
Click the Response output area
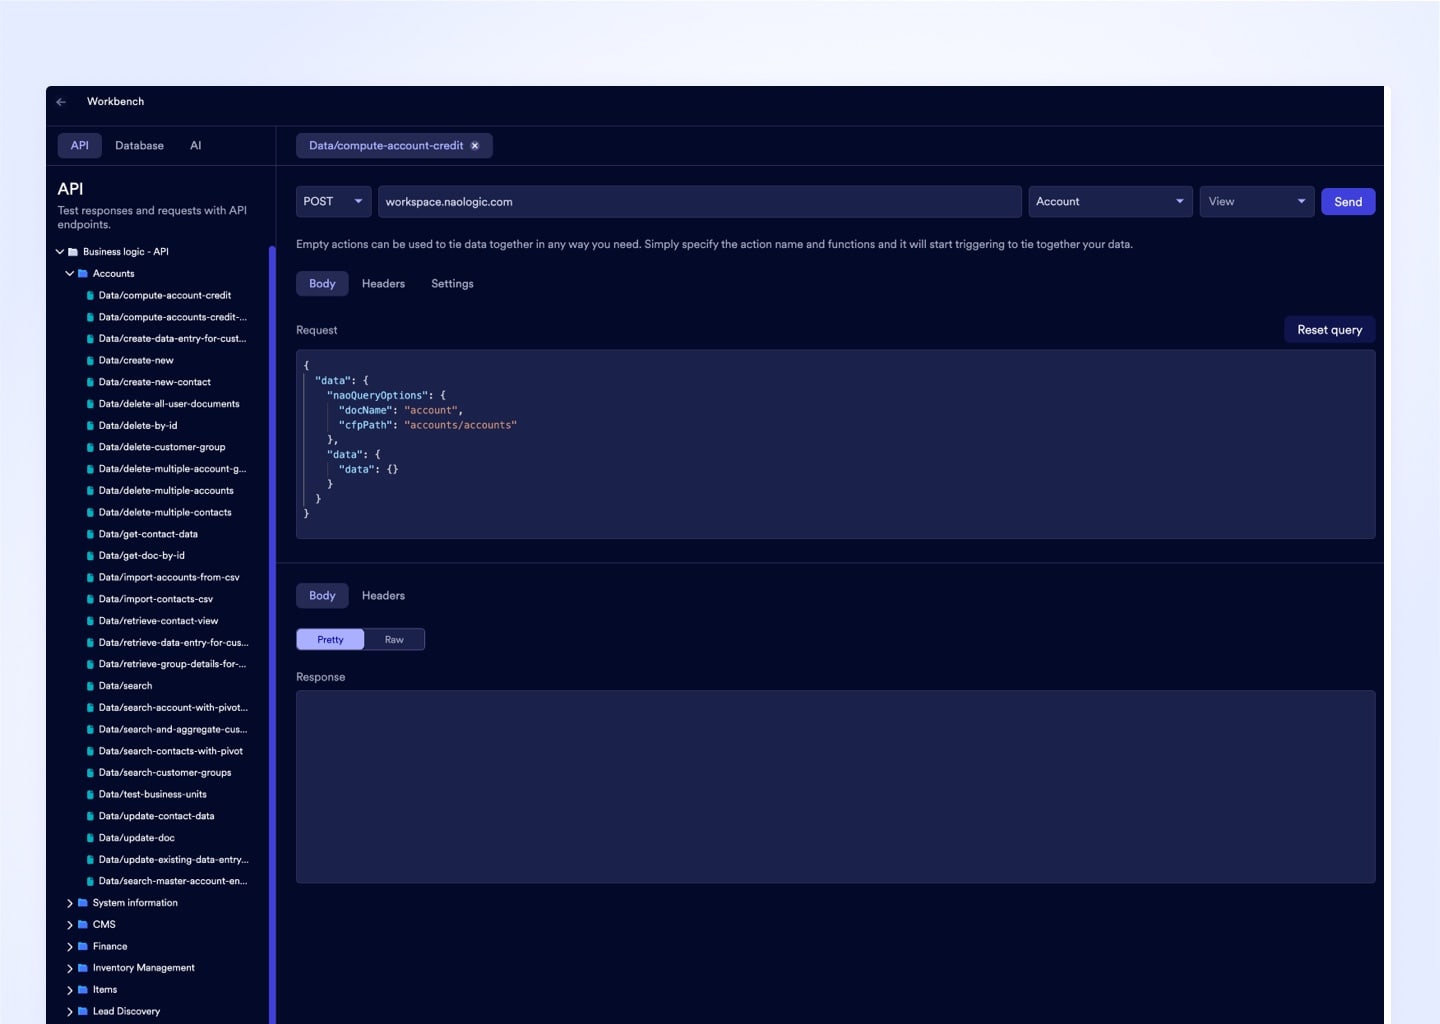click(x=835, y=787)
